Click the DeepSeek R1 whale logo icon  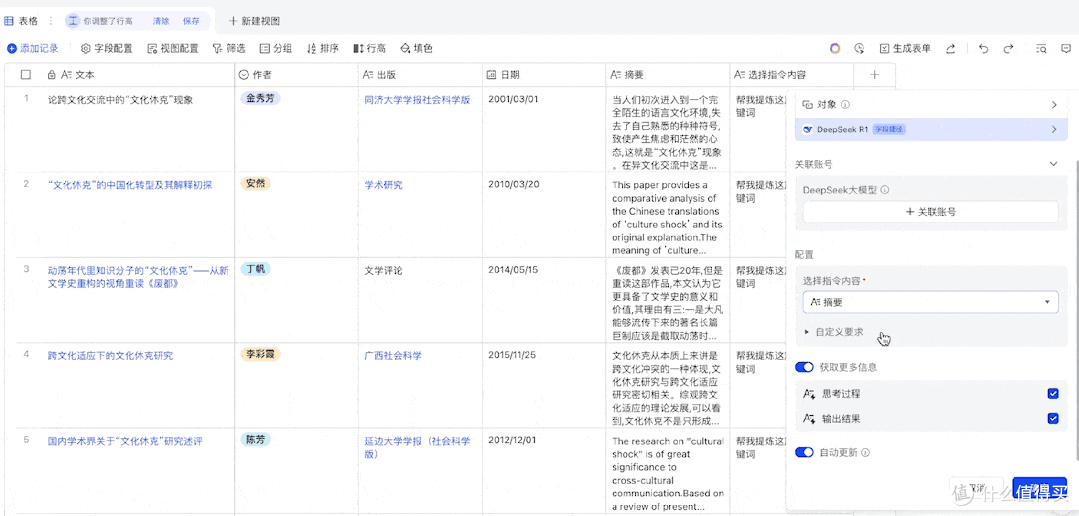coord(808,129)
